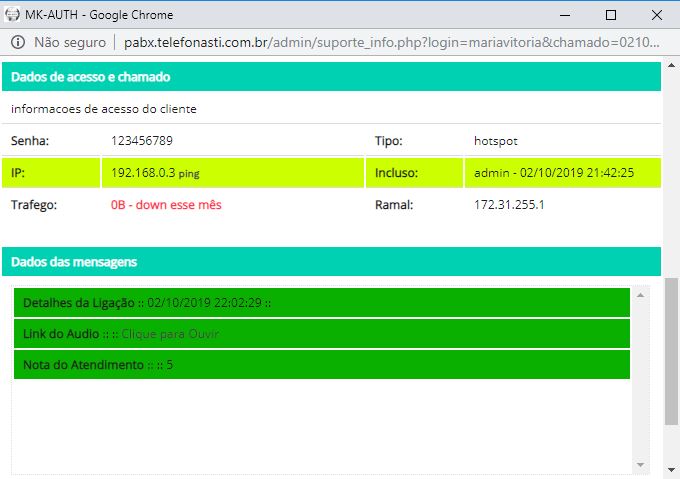Click the Trafego: label
Image resolution: width=680 pixels, height=479 pixels.
tap(34, 205)
